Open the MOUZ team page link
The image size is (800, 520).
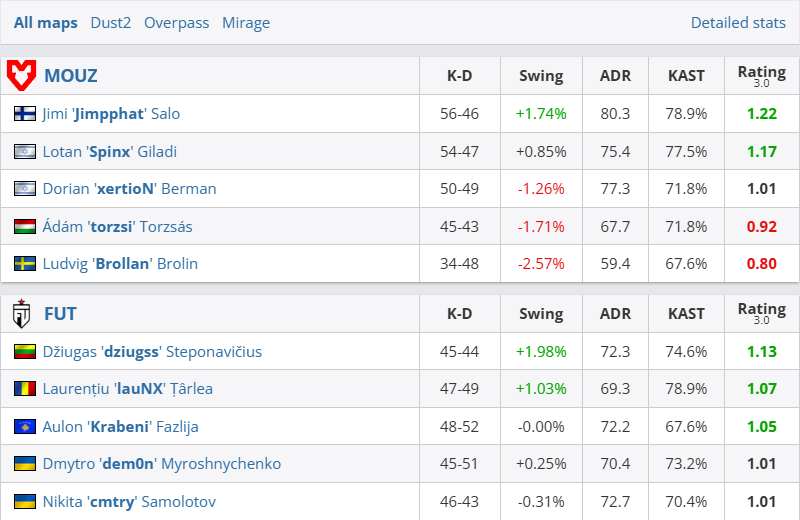tap(70, 75)
